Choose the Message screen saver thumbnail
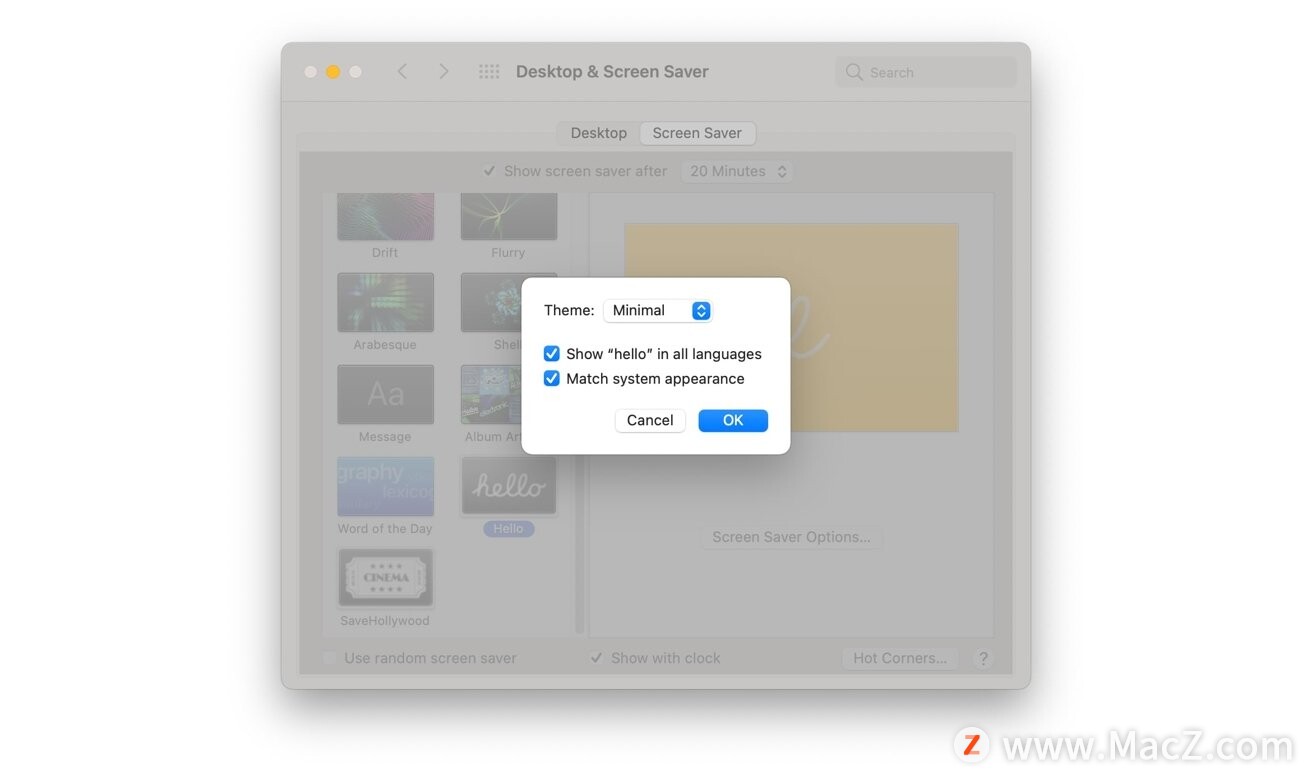 click(x=385, y=395)
